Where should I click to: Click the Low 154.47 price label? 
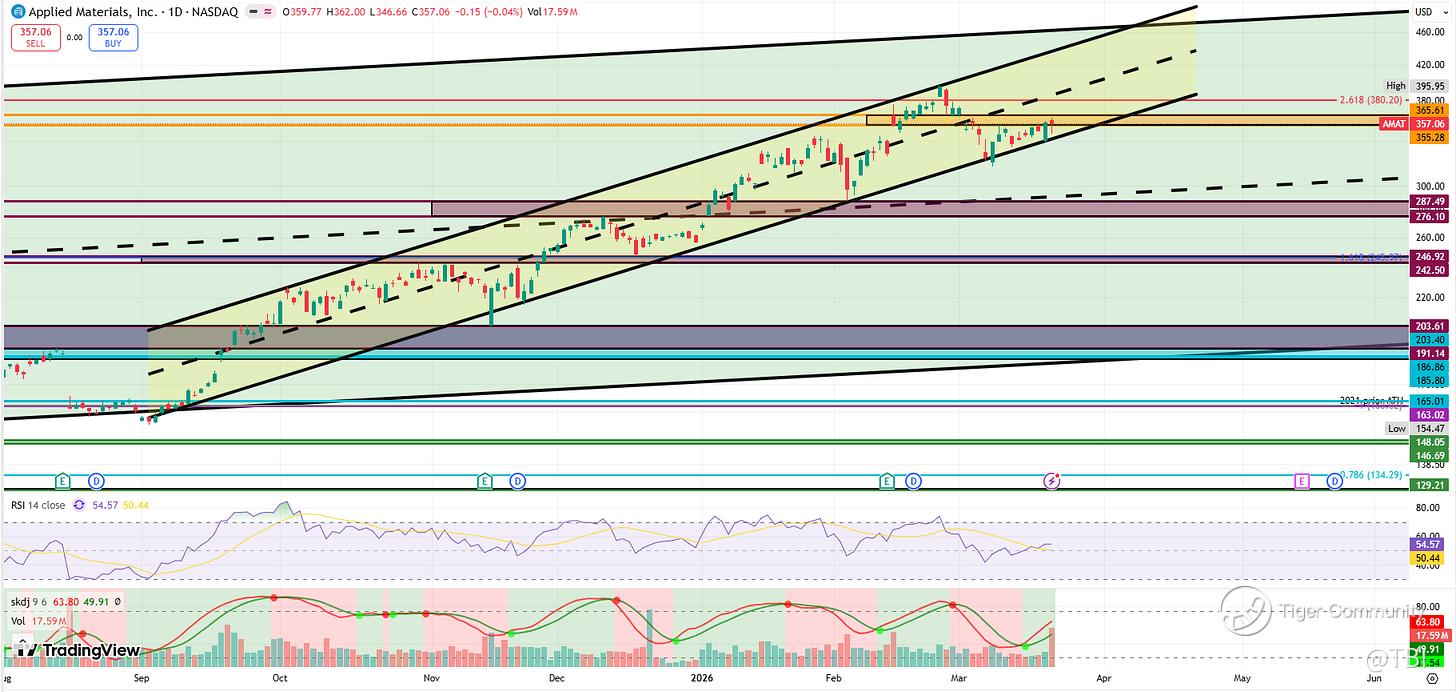tap(1417, 428)
